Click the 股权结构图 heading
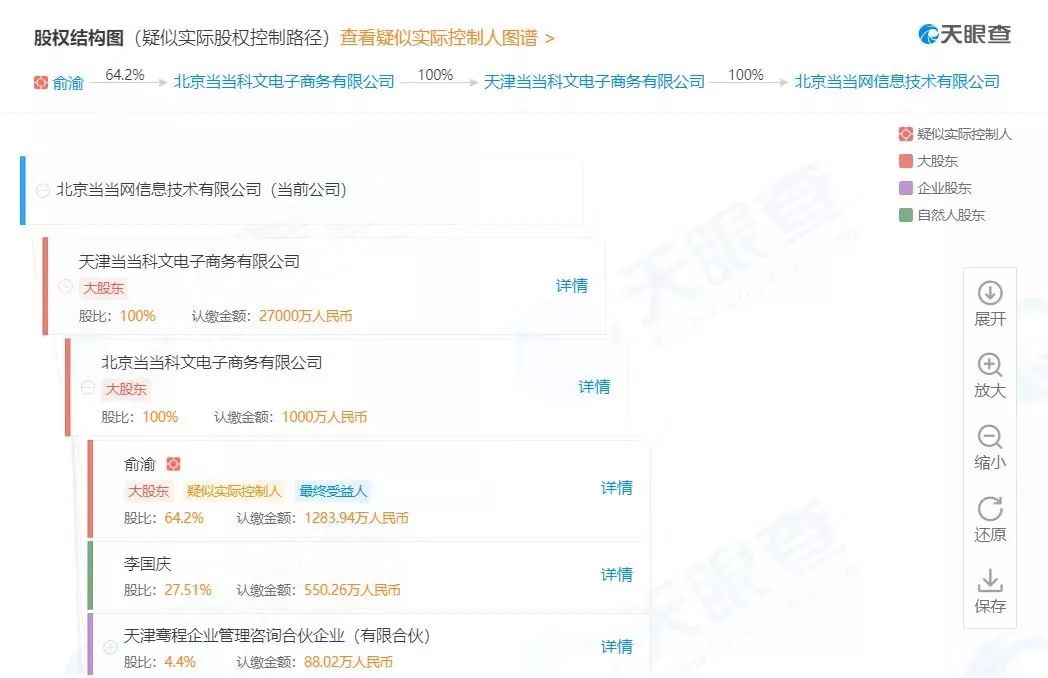Viewport: 1048px width, 678px height. 79,38
